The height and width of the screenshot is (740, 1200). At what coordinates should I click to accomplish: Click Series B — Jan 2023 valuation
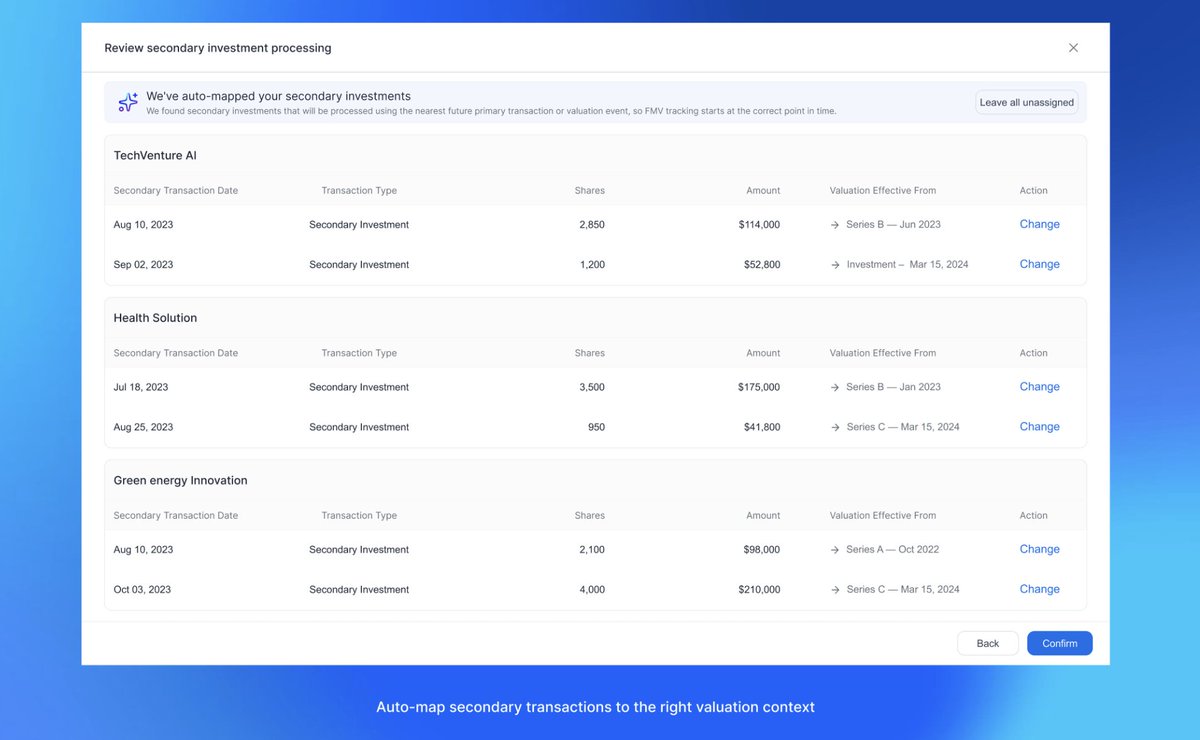coord(893,387)
